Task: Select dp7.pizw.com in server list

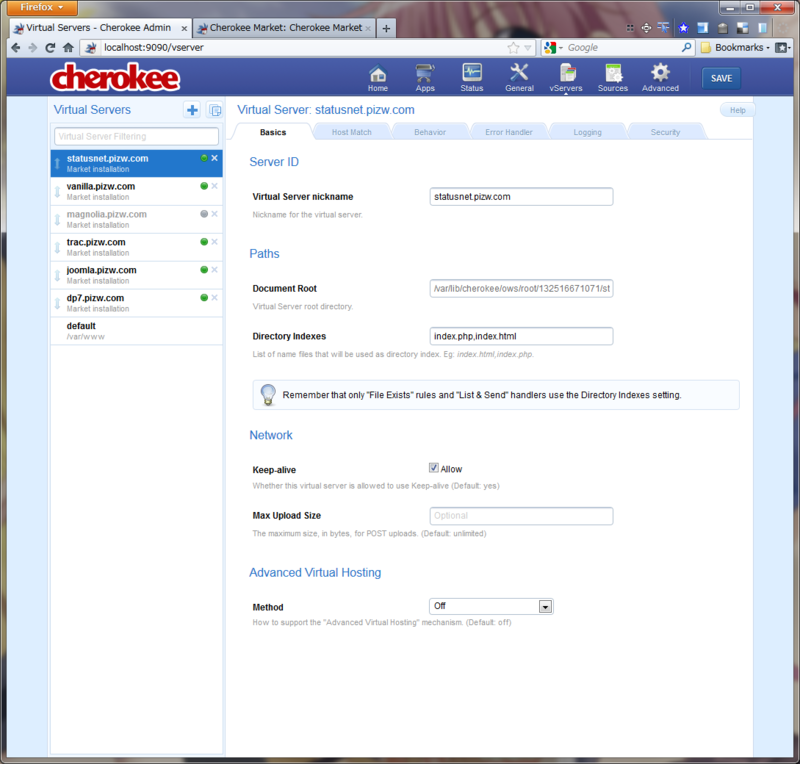Action: (x=136, y=303)
